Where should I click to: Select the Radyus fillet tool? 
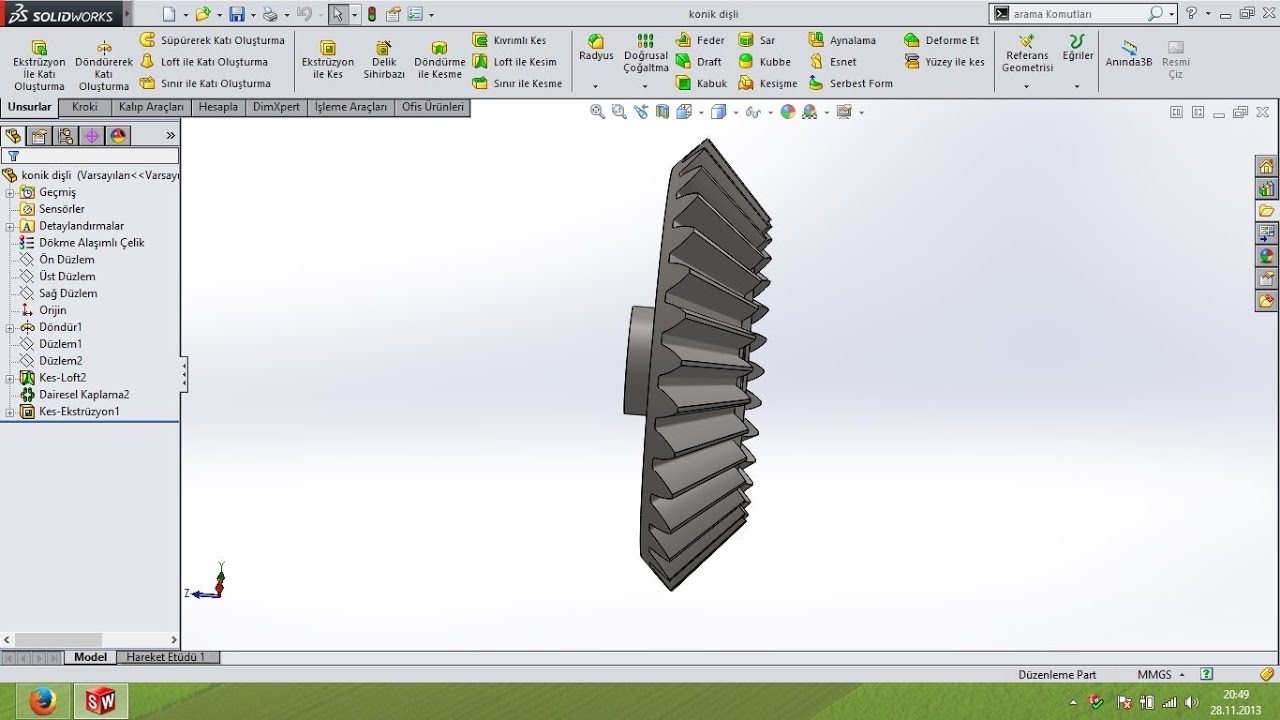point(596,48)
